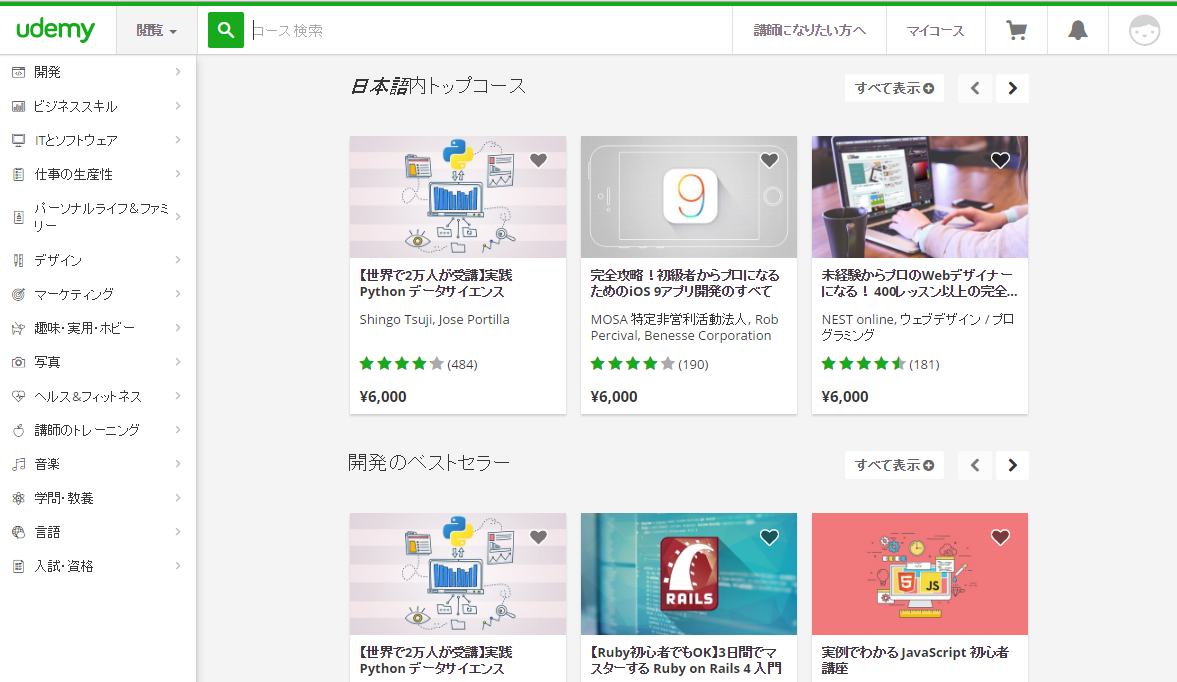Wishlist the Python course in 日本語内トップコース

click(538, 160)
